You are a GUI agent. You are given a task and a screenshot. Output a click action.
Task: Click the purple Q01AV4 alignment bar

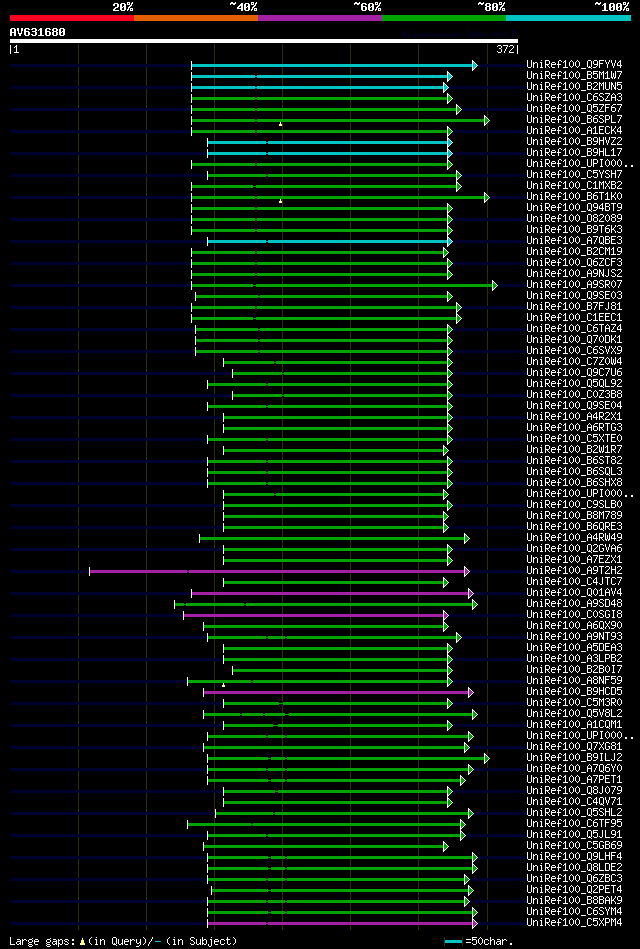click(331, 593)
